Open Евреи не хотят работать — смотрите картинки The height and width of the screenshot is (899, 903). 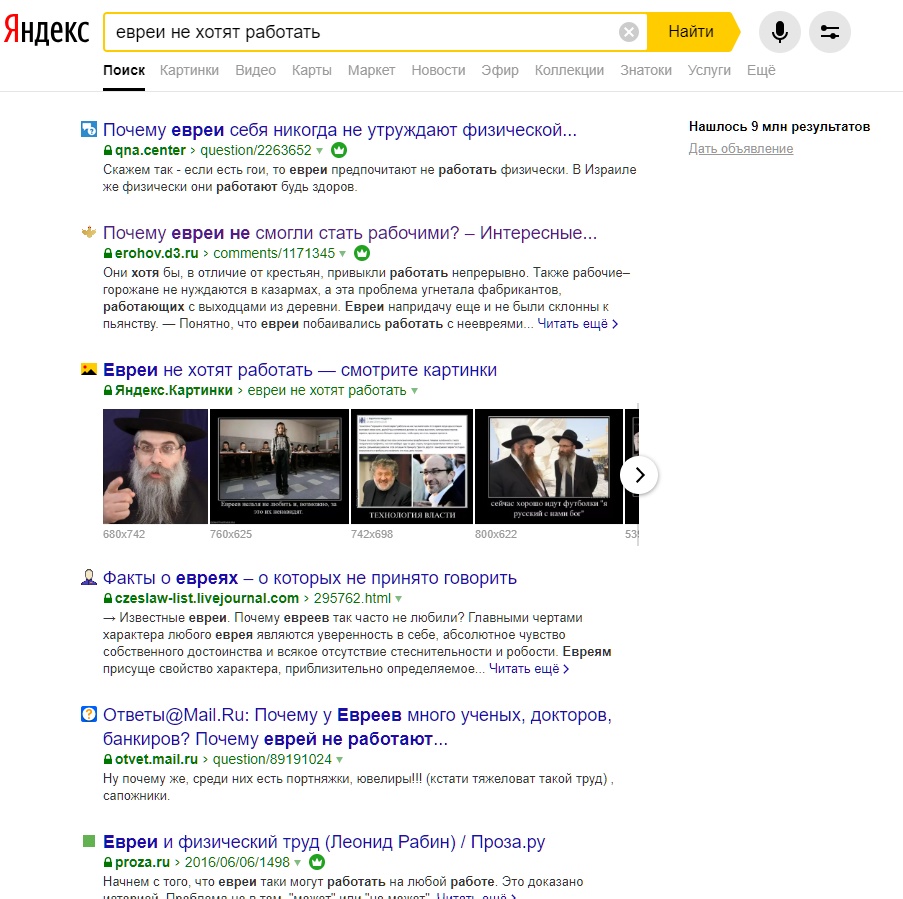299,370
